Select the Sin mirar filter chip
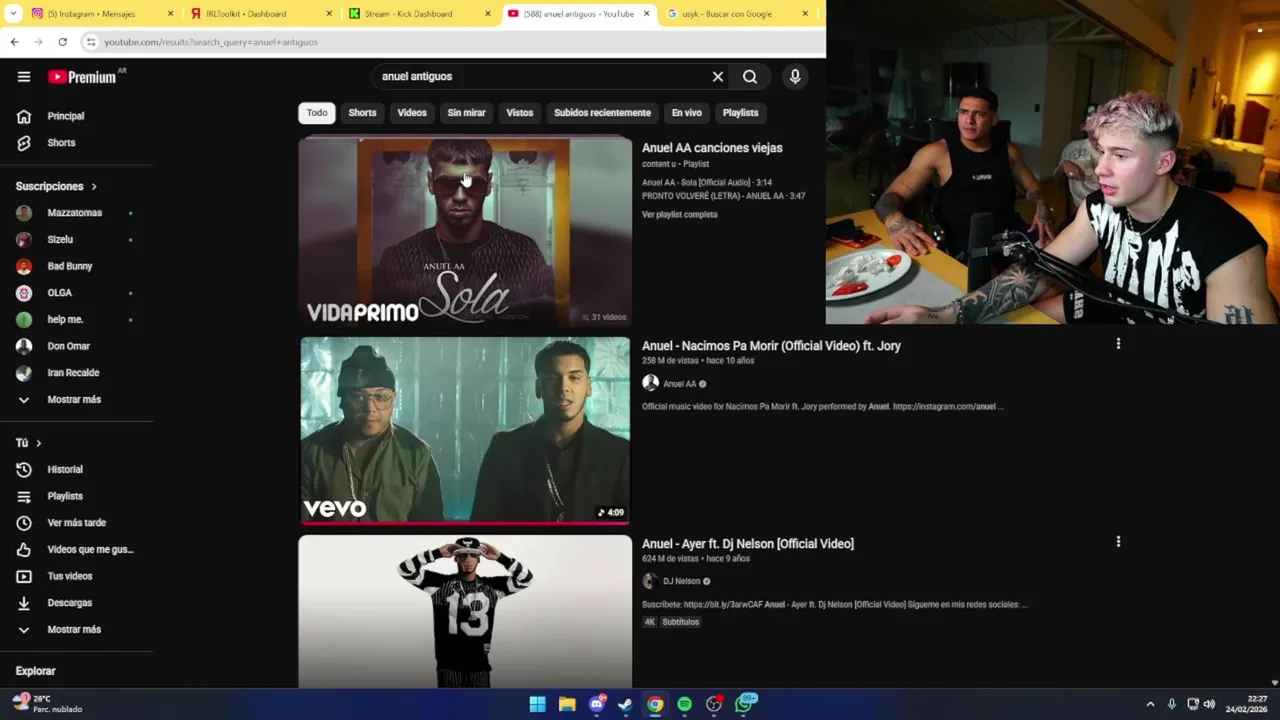The width and height of the screenshot is (1280, 720). pos(466,113)
